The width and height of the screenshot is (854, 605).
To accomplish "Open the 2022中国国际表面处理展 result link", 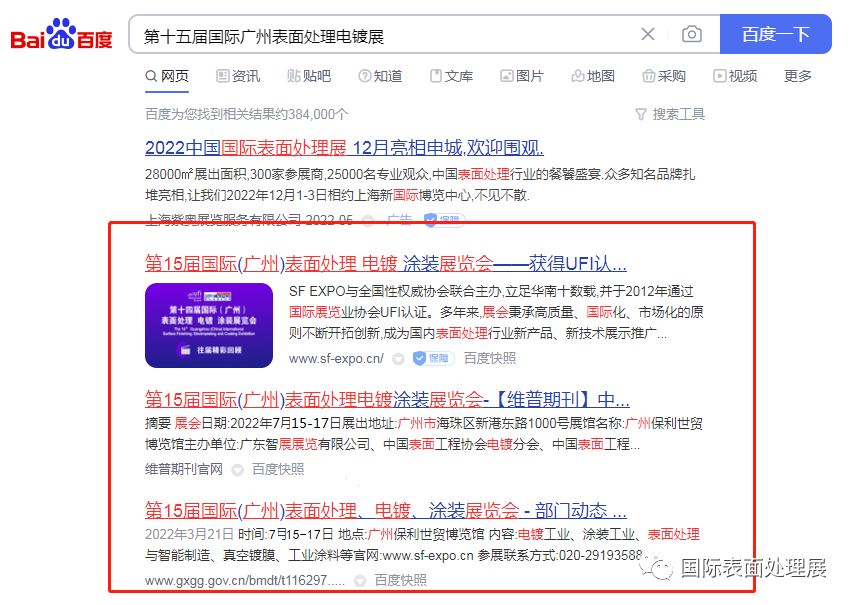I will click(x=340, y=147).
